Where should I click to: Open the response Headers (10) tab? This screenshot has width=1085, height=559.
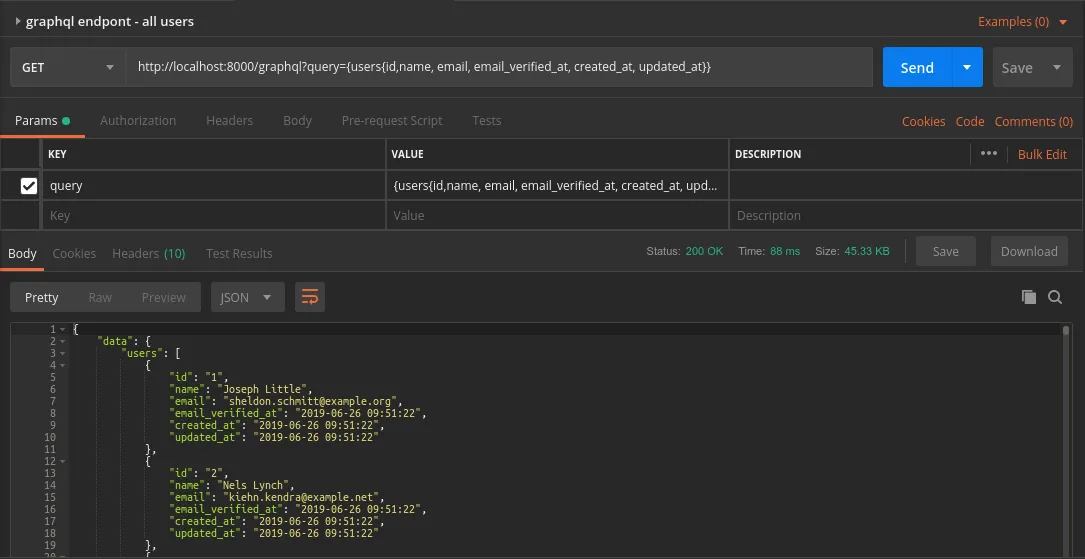coord(148,253)
